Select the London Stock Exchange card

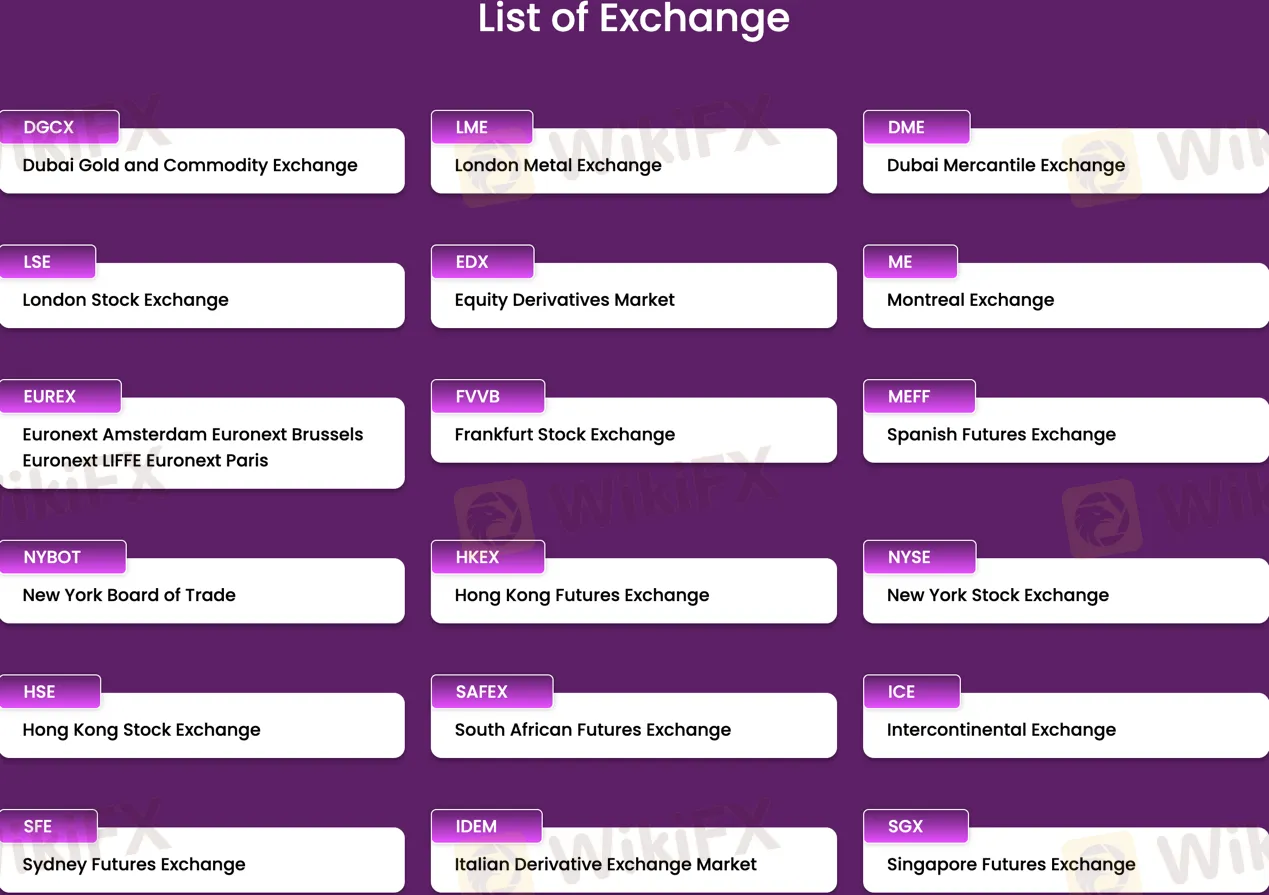point(200,300)
